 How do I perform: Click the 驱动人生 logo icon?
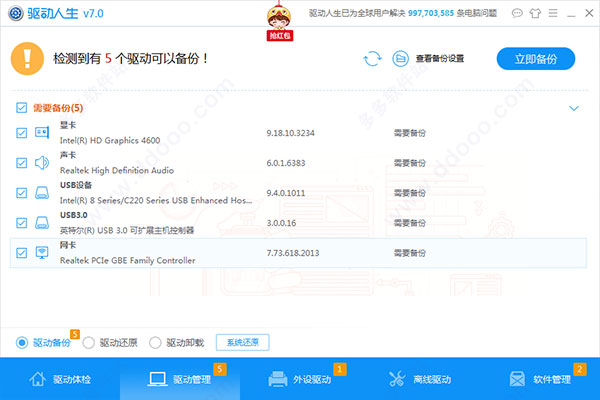(x=16, y=13)
